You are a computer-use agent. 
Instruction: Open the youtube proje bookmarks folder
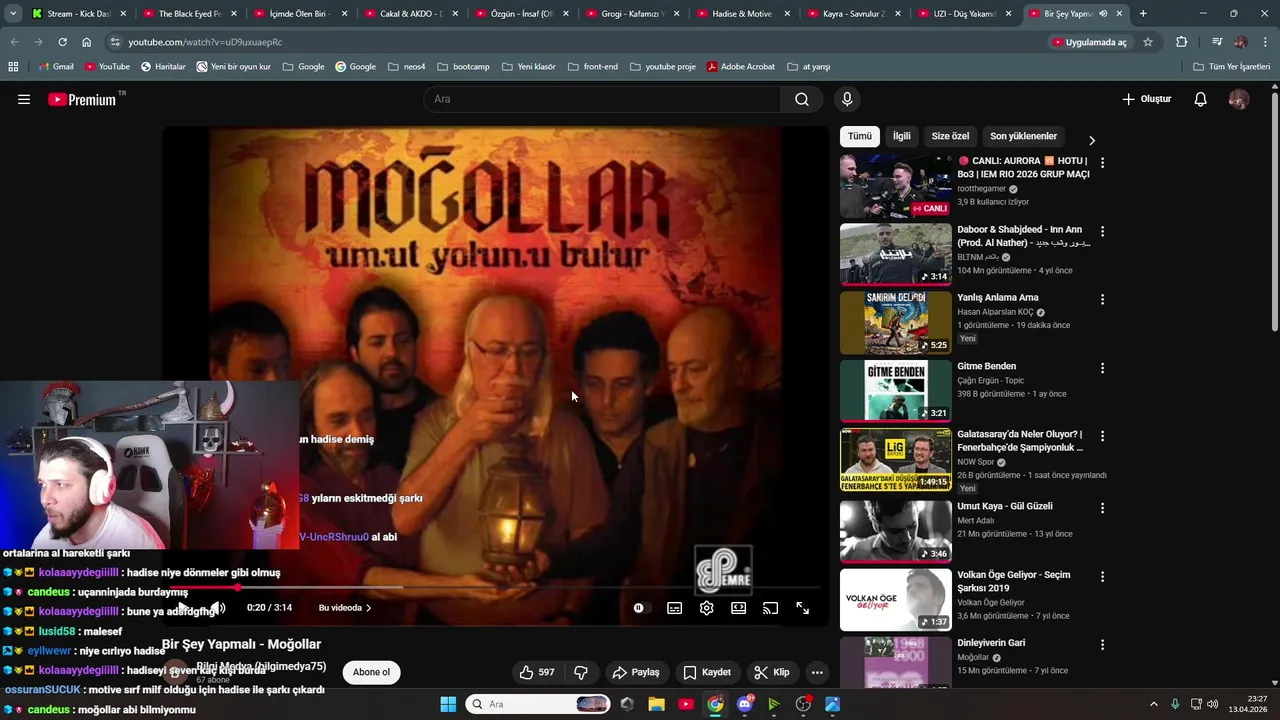click(x=662, y=66)
